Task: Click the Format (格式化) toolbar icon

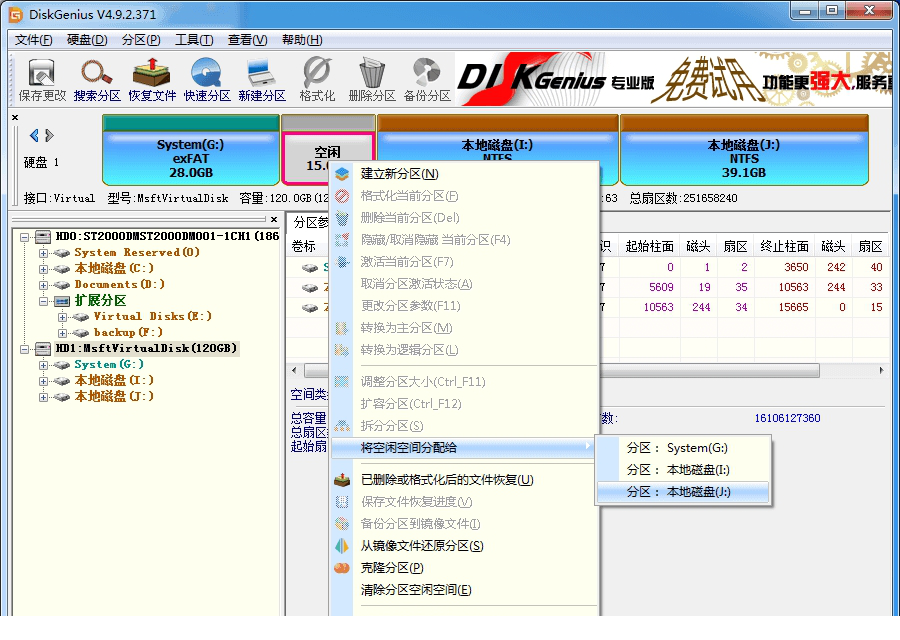Action: (x=317, y=80)
